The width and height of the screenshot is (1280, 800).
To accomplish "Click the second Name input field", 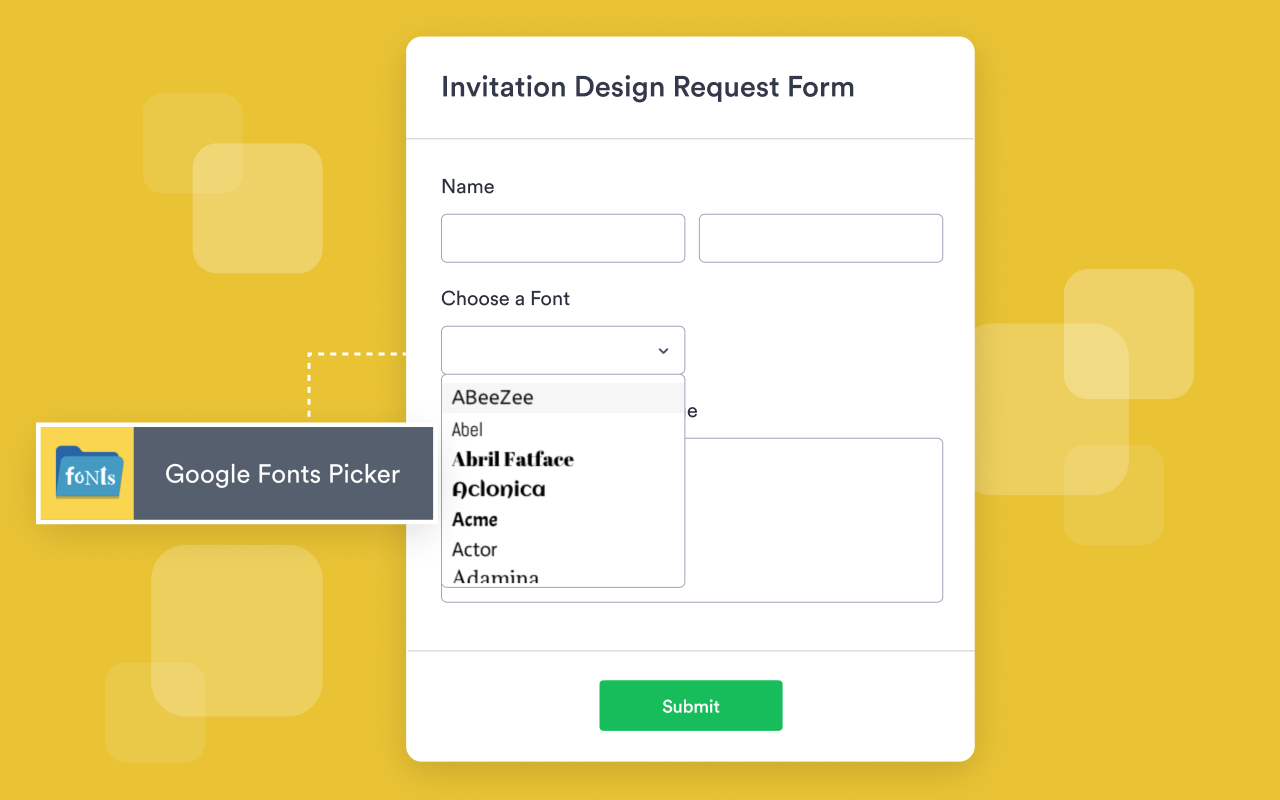I will [820, 238].
